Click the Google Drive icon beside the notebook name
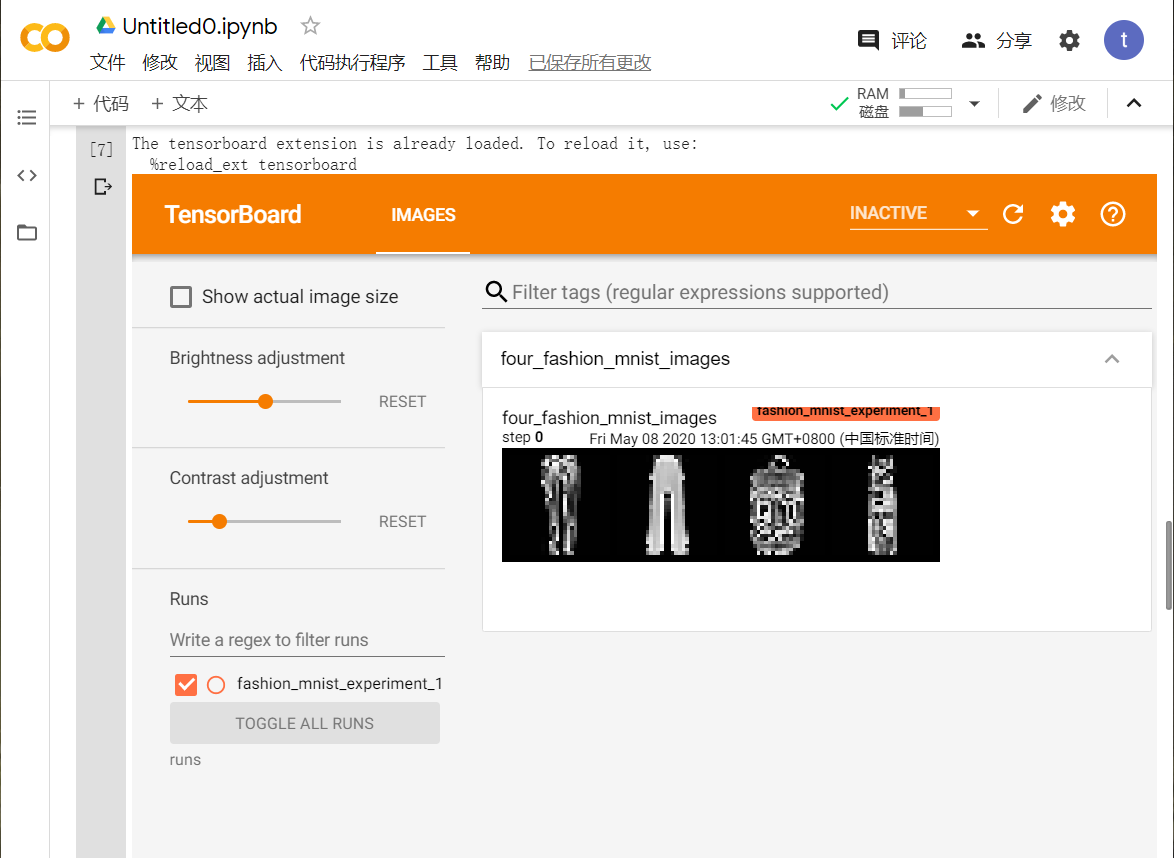Viewport: 1174px width, 858px height. click(106, 26)
